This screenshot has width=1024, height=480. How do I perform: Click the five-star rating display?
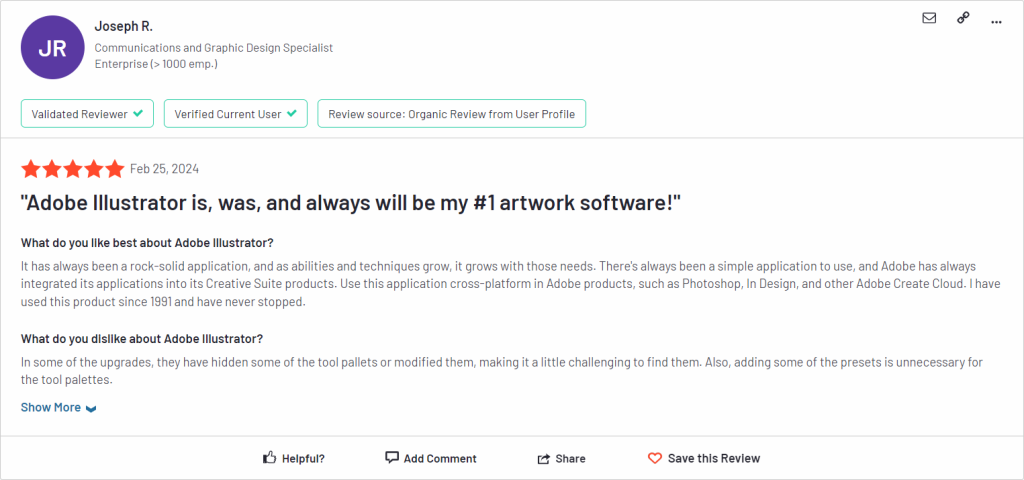click(72, 169)
